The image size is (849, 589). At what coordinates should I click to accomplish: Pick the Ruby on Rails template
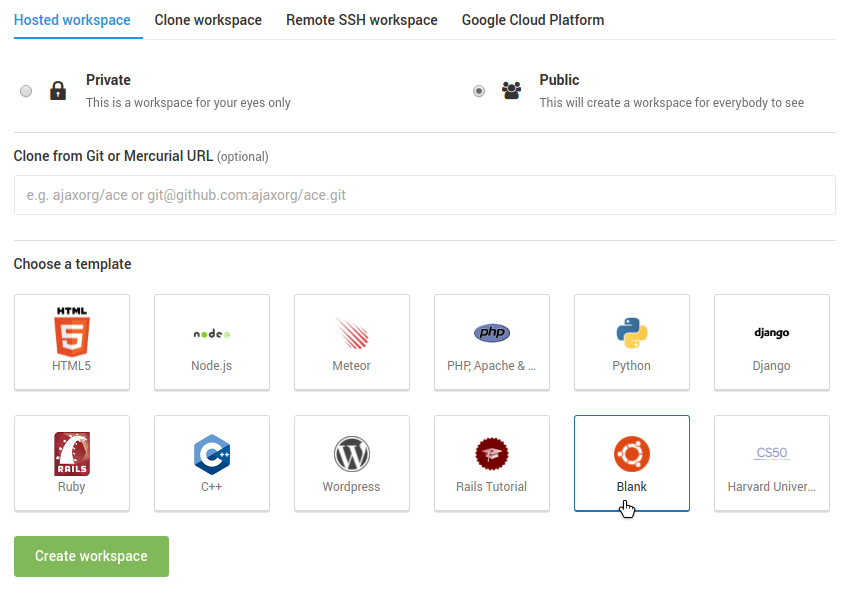[72, 463]
